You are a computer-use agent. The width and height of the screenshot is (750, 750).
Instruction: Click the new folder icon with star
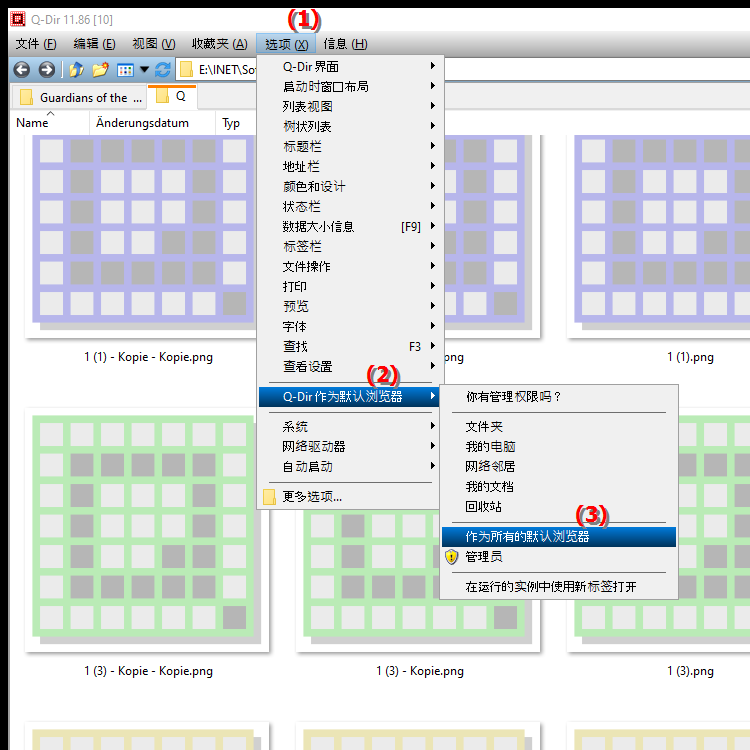coord(100,70)
